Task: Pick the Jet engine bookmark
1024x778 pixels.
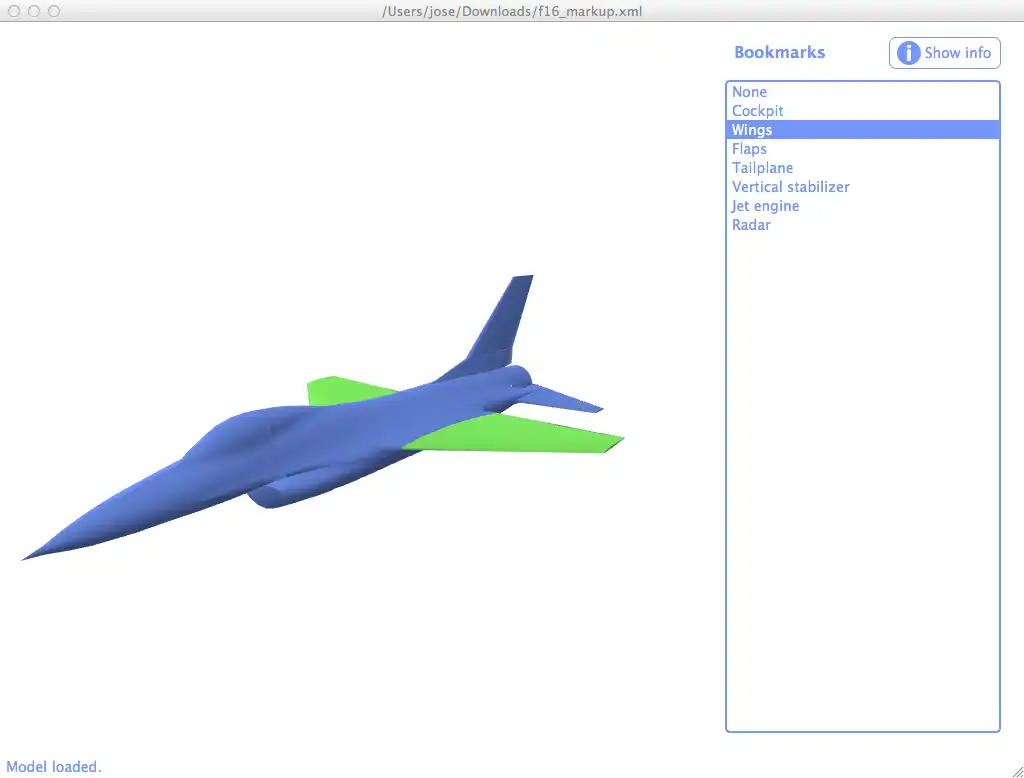Action: (x=863, y=206)
